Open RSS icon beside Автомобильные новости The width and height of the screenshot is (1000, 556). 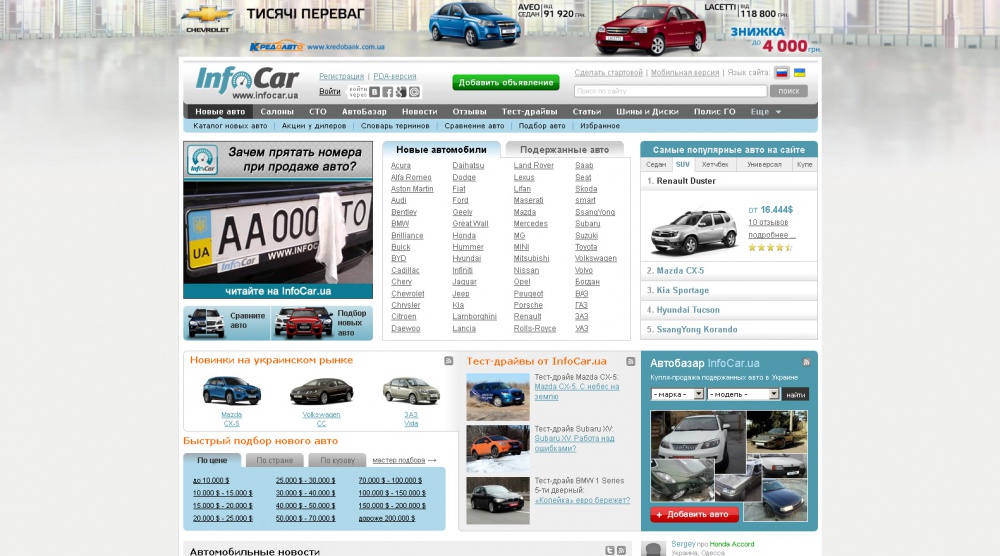621,550
